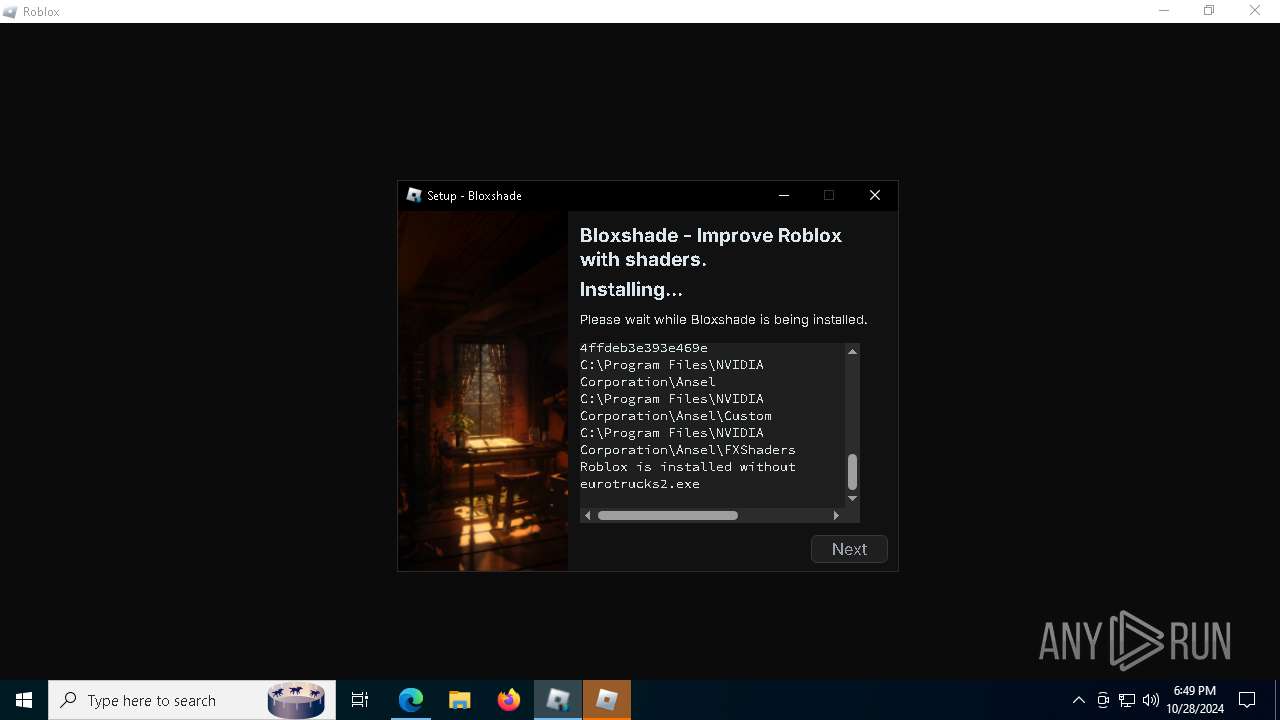Click the log line 'Corporation\Ansel\Custom'
The image size is (1280, 720).
point(676,416)
